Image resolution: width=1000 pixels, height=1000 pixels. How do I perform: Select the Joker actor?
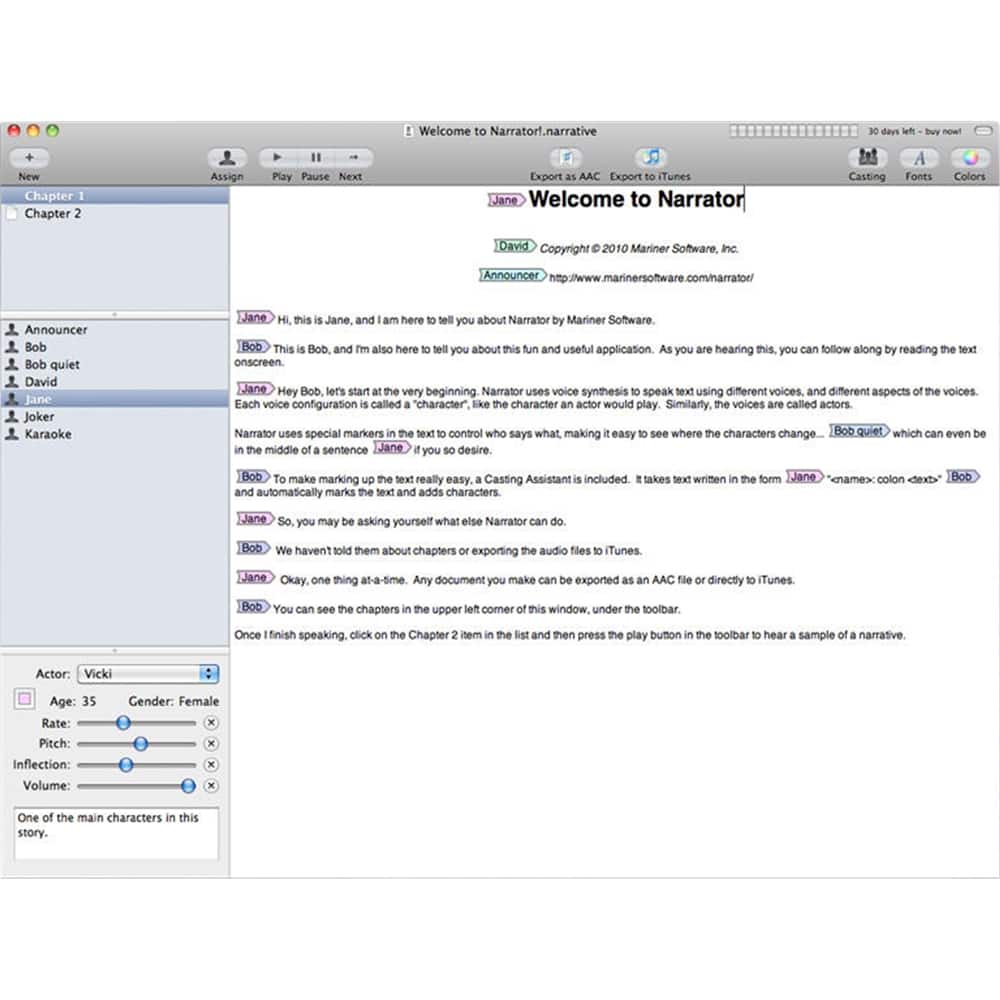tap(43, 416)
